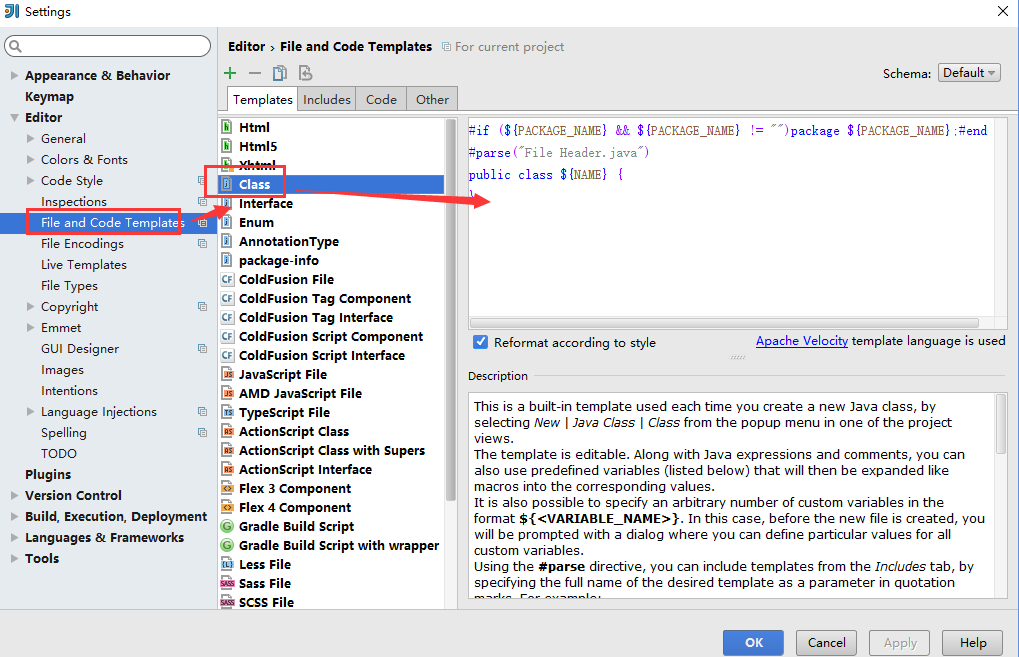
Task: Expand the Copyright arrow
Action: pos(31,307)
